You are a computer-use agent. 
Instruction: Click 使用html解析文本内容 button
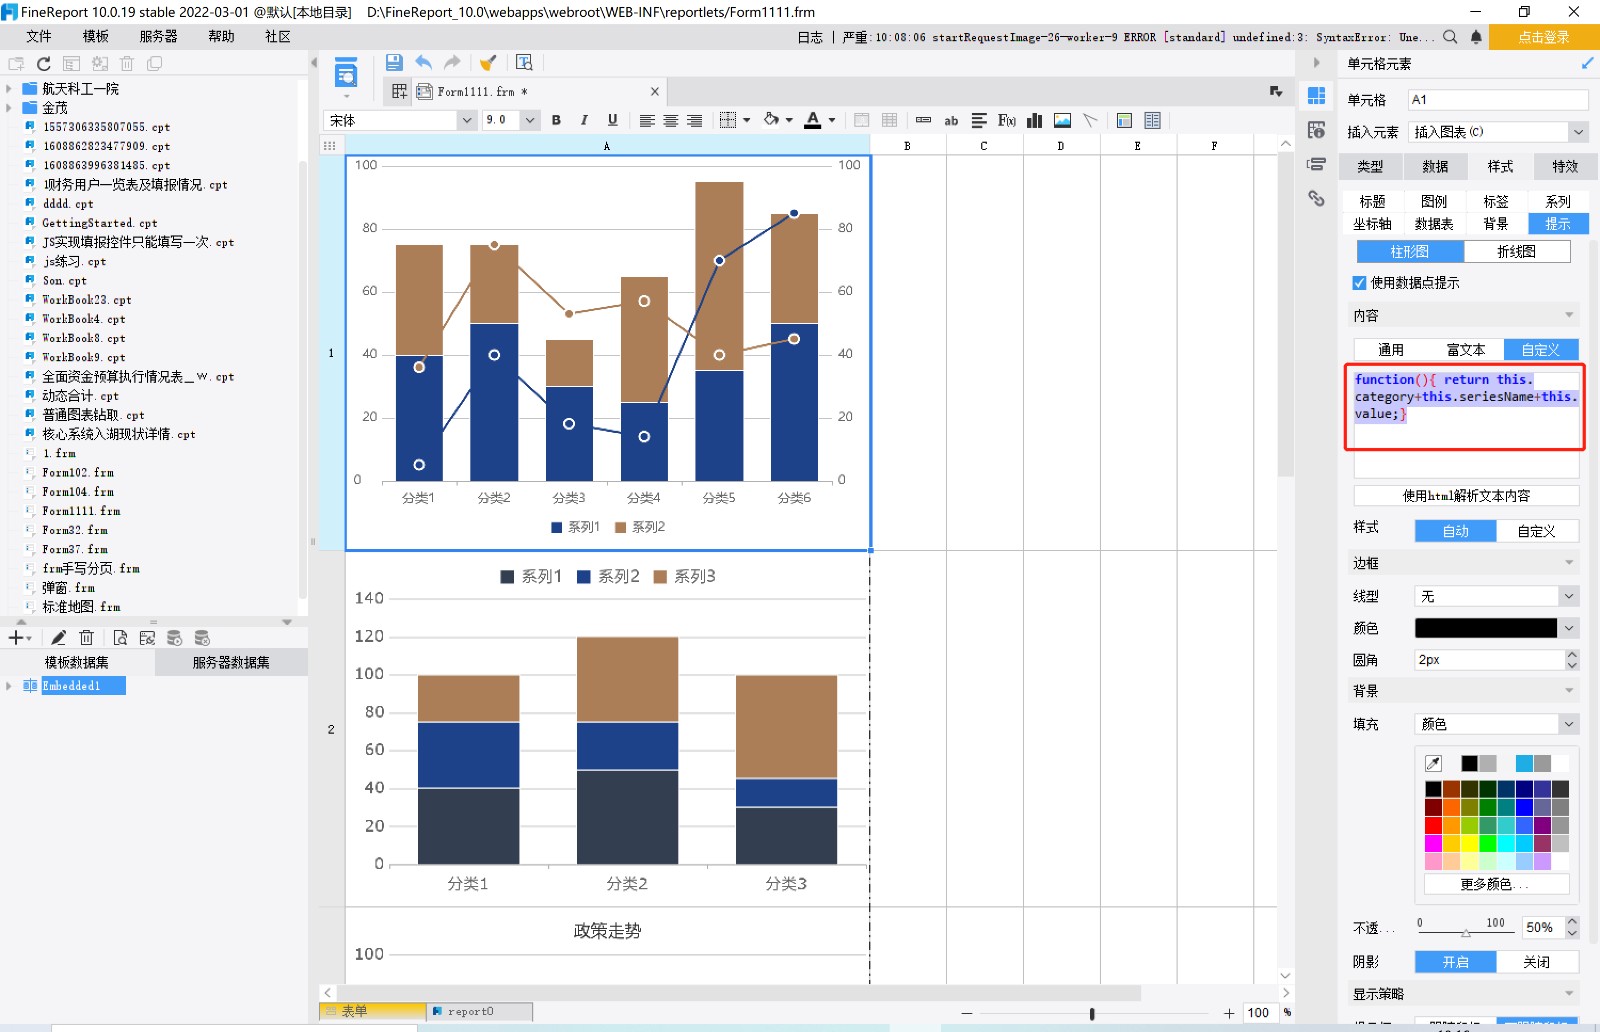click(1466, 496)
